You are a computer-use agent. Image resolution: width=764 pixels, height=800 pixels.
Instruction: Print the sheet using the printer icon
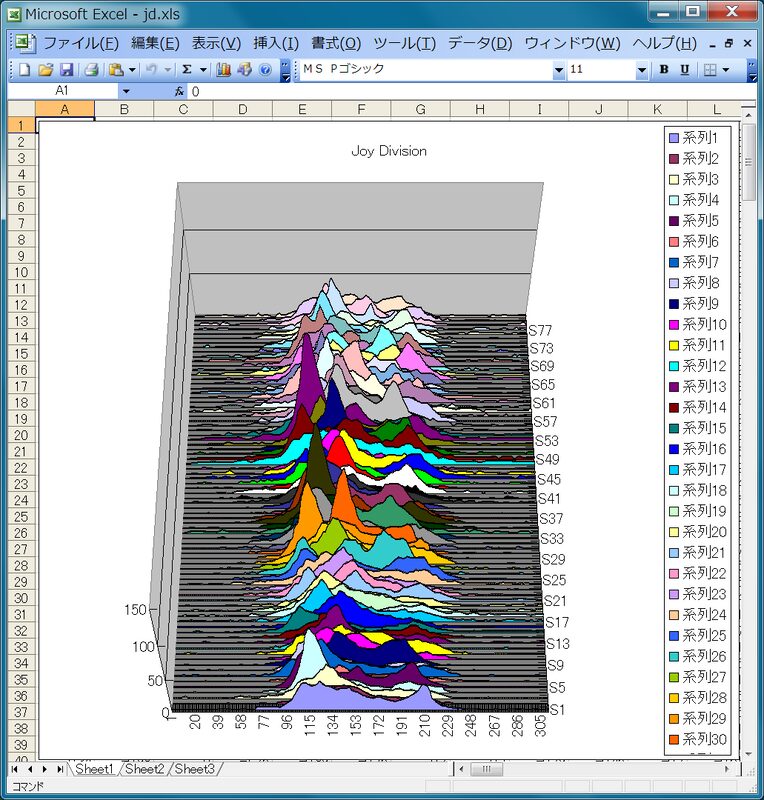point(91,69)
